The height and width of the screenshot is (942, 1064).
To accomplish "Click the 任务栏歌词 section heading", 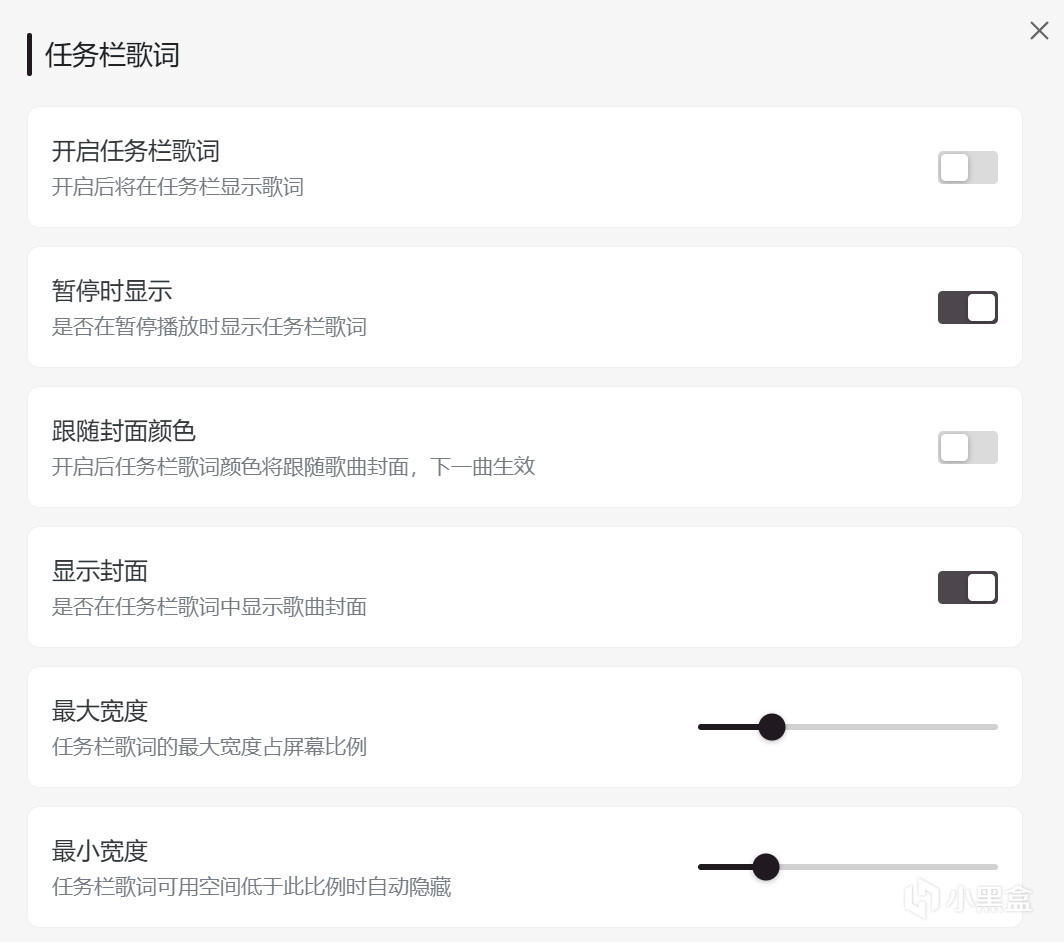I will [112, 55].
